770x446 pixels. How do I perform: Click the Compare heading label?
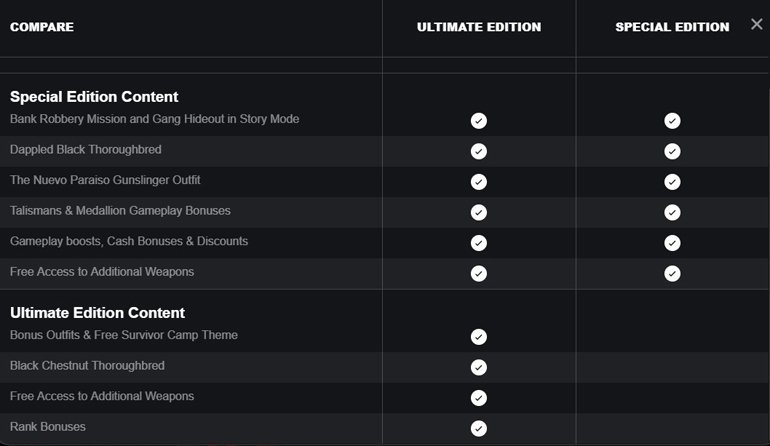[x=41, y=27]
